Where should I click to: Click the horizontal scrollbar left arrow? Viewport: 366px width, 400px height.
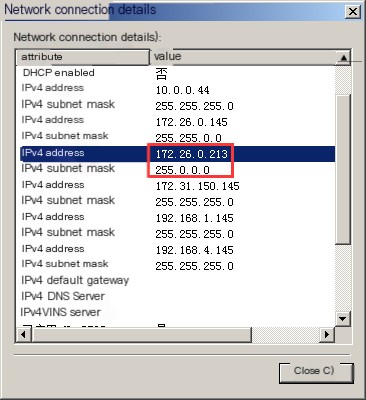(23, 334)
